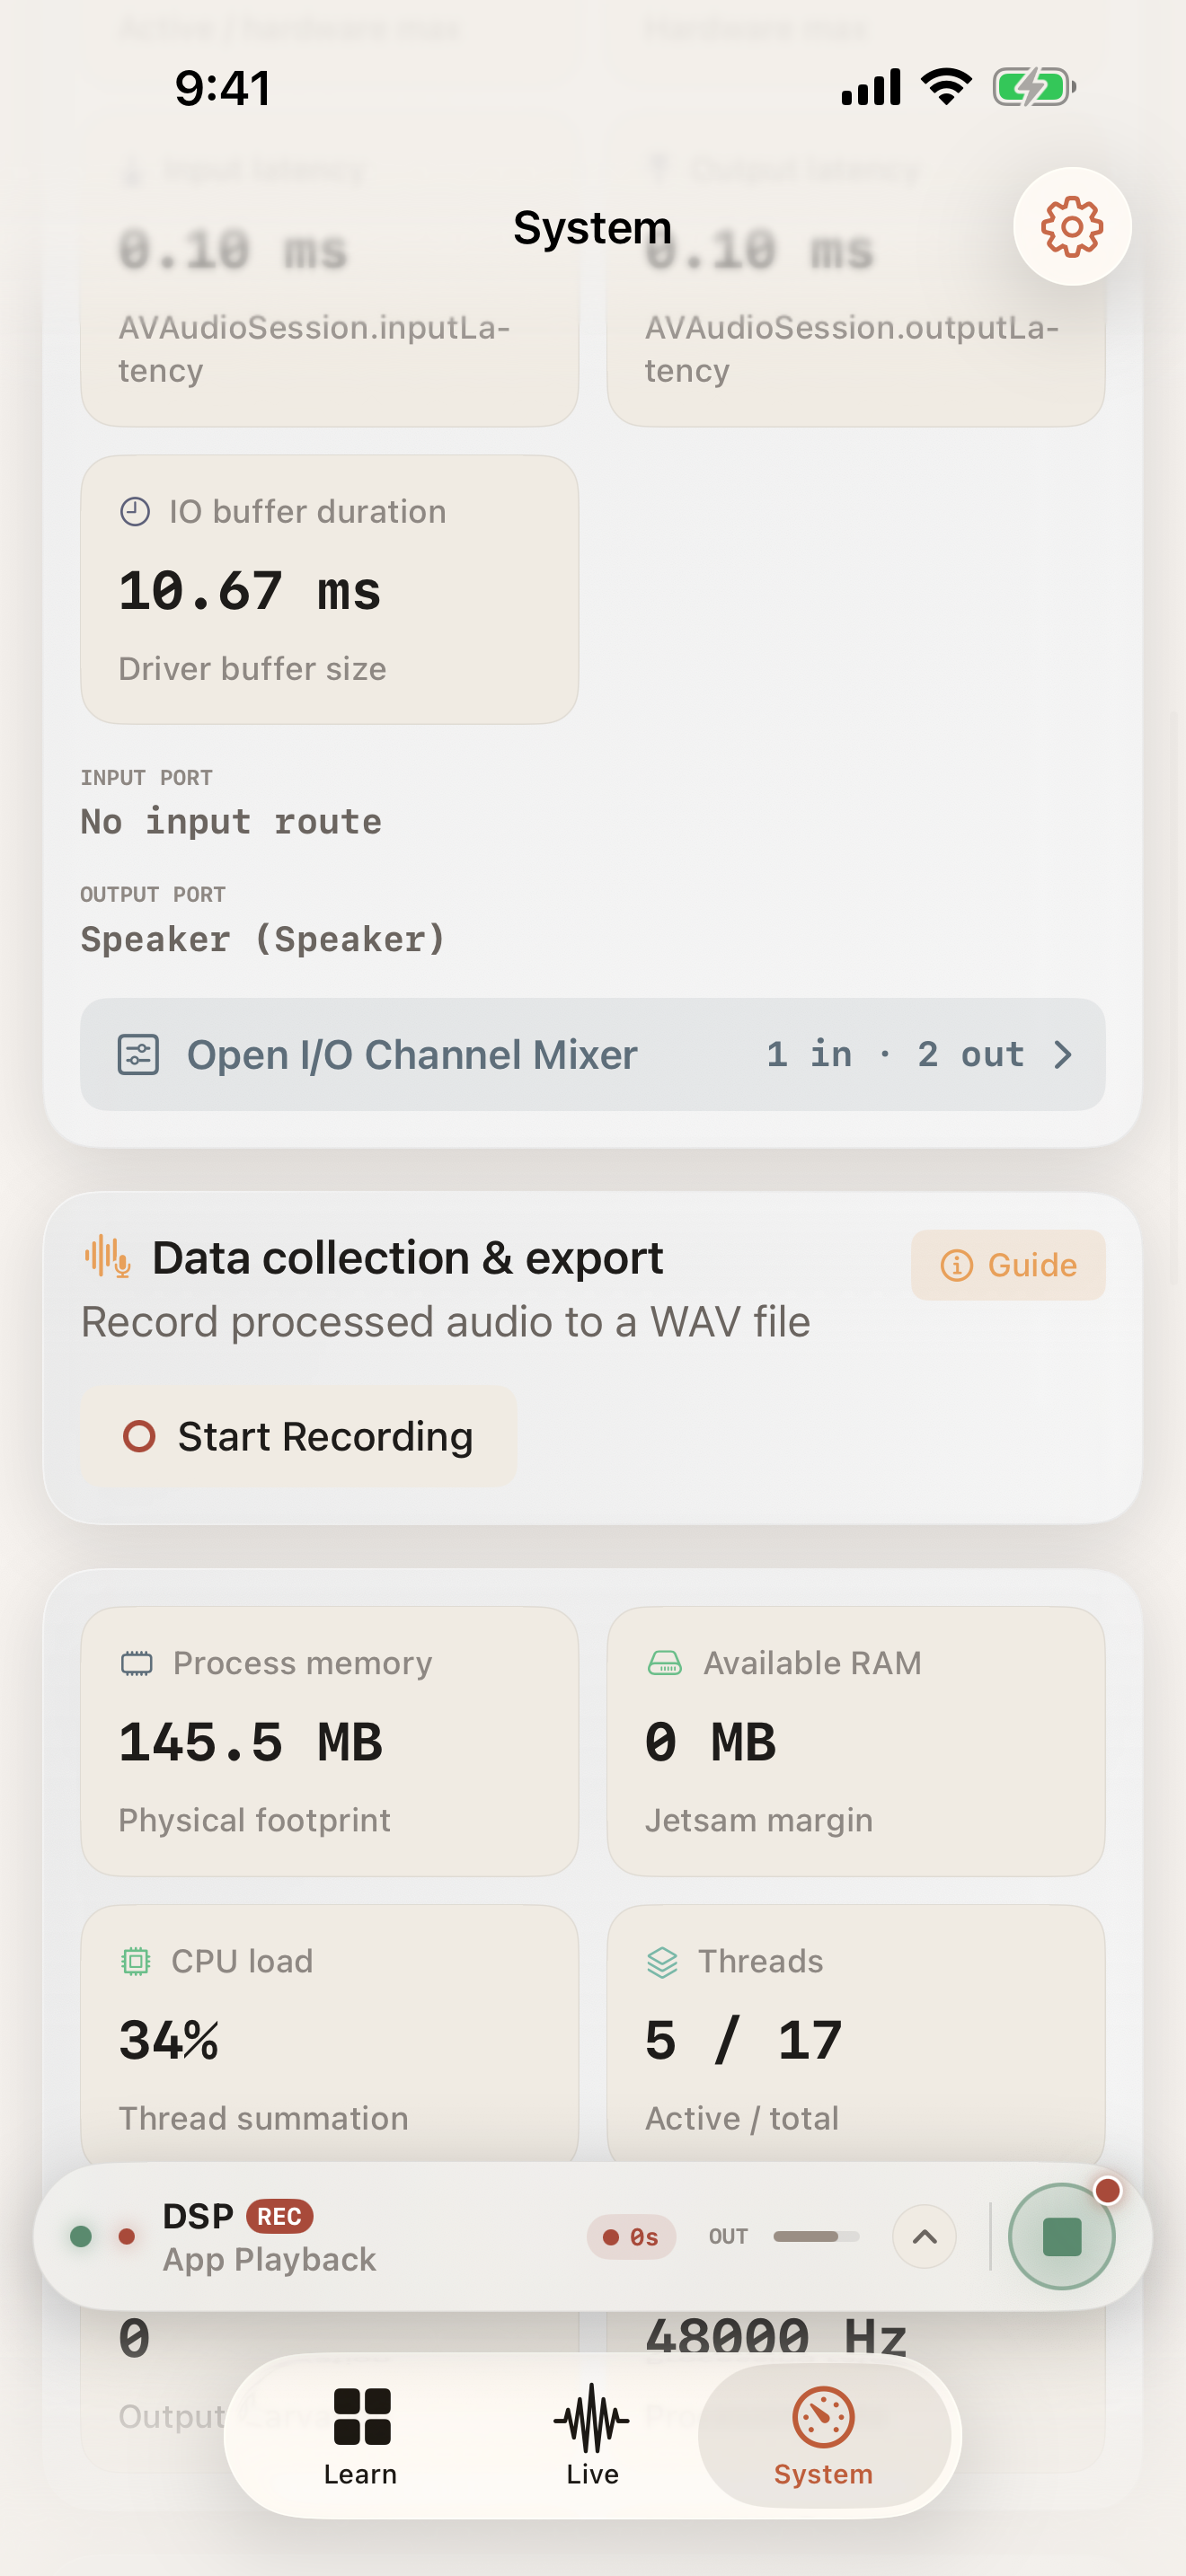The image size is (1186, 2576).
Task: Open the I/O Channel Mixer chevron
Action: pyautogui.click(x=1062, y=1054)
